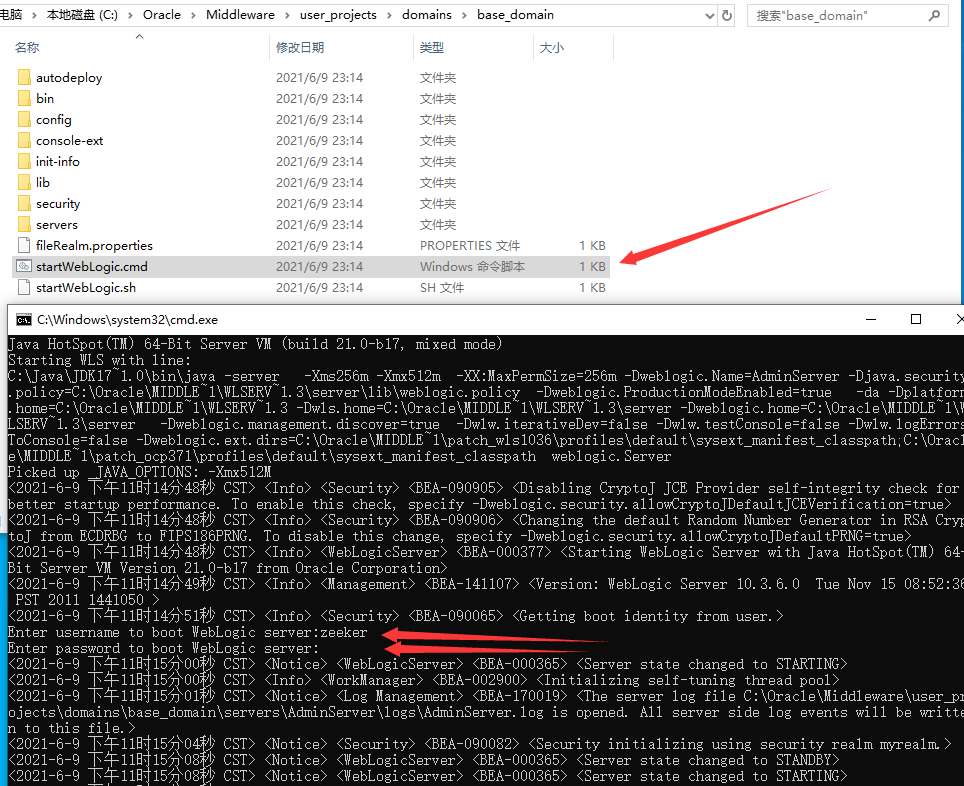Select the servers folder name
The image size is (964, 786).
(x=57, y=224)
